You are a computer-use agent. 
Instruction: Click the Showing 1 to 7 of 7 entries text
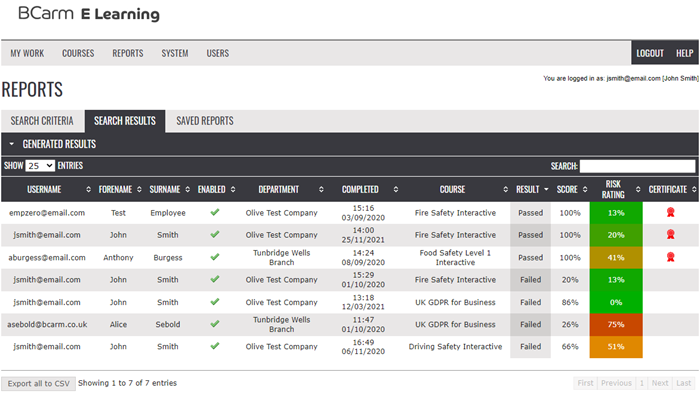127,383
